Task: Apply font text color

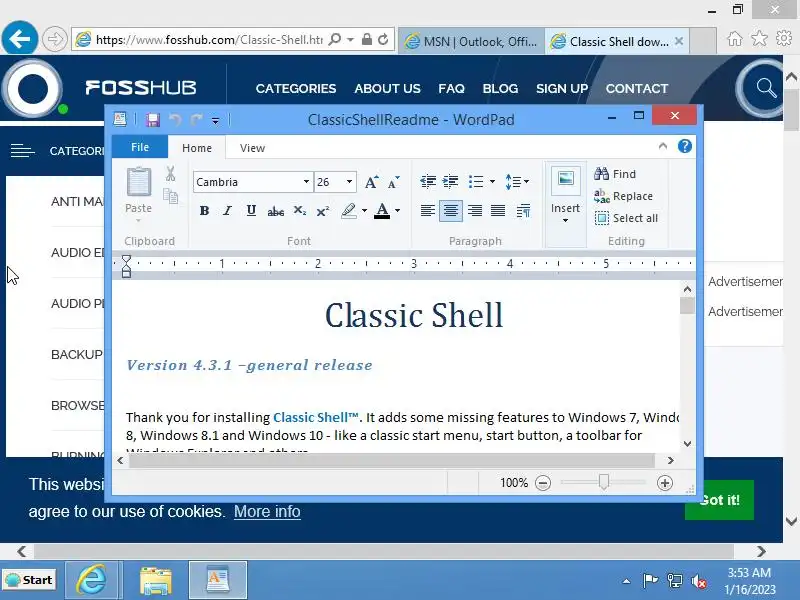Action: [382, 211]
